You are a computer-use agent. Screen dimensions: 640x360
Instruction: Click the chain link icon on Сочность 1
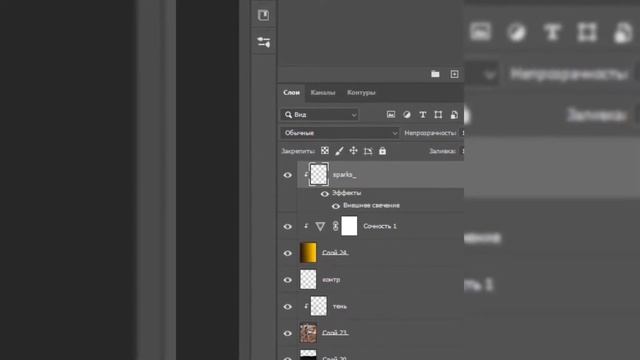(335, 226)
